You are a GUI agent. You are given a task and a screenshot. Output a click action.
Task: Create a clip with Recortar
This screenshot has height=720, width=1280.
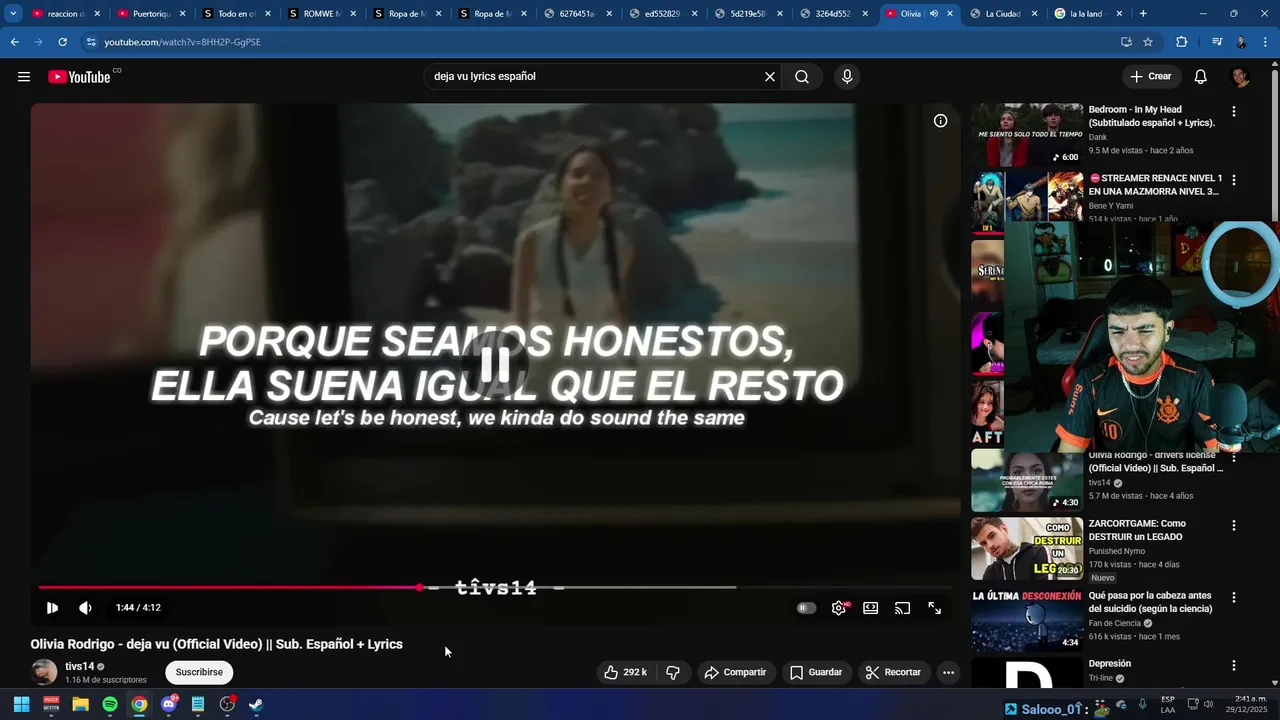click(893, 673)
